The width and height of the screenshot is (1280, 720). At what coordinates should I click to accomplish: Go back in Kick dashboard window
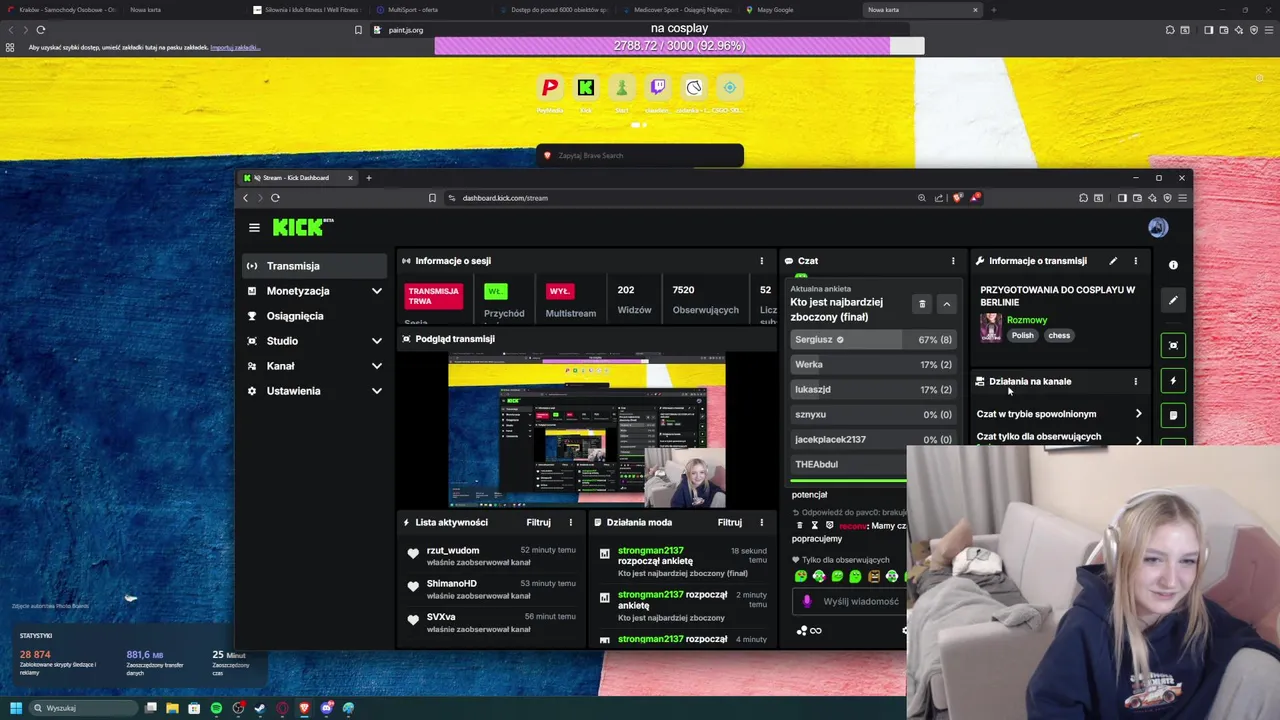click(x=246, y=198)
